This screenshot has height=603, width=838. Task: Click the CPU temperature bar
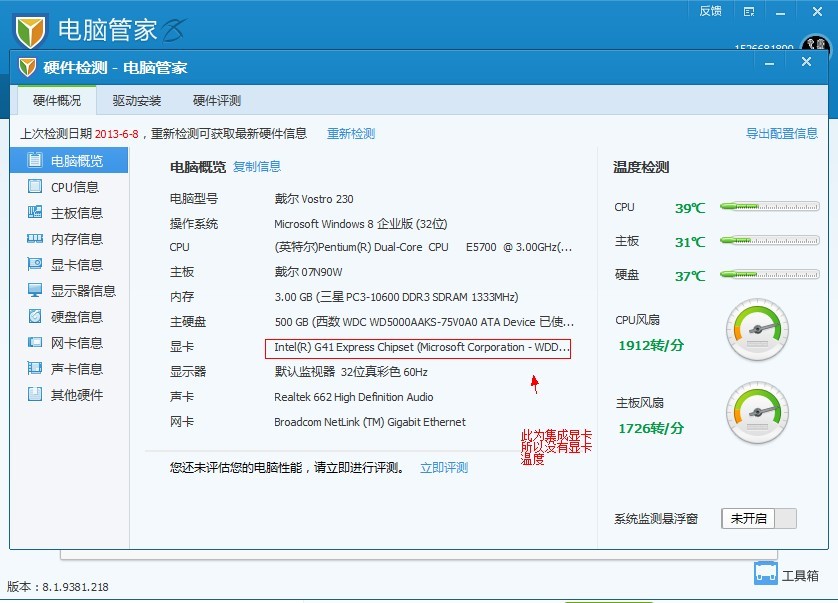click(x=770, y=206)
